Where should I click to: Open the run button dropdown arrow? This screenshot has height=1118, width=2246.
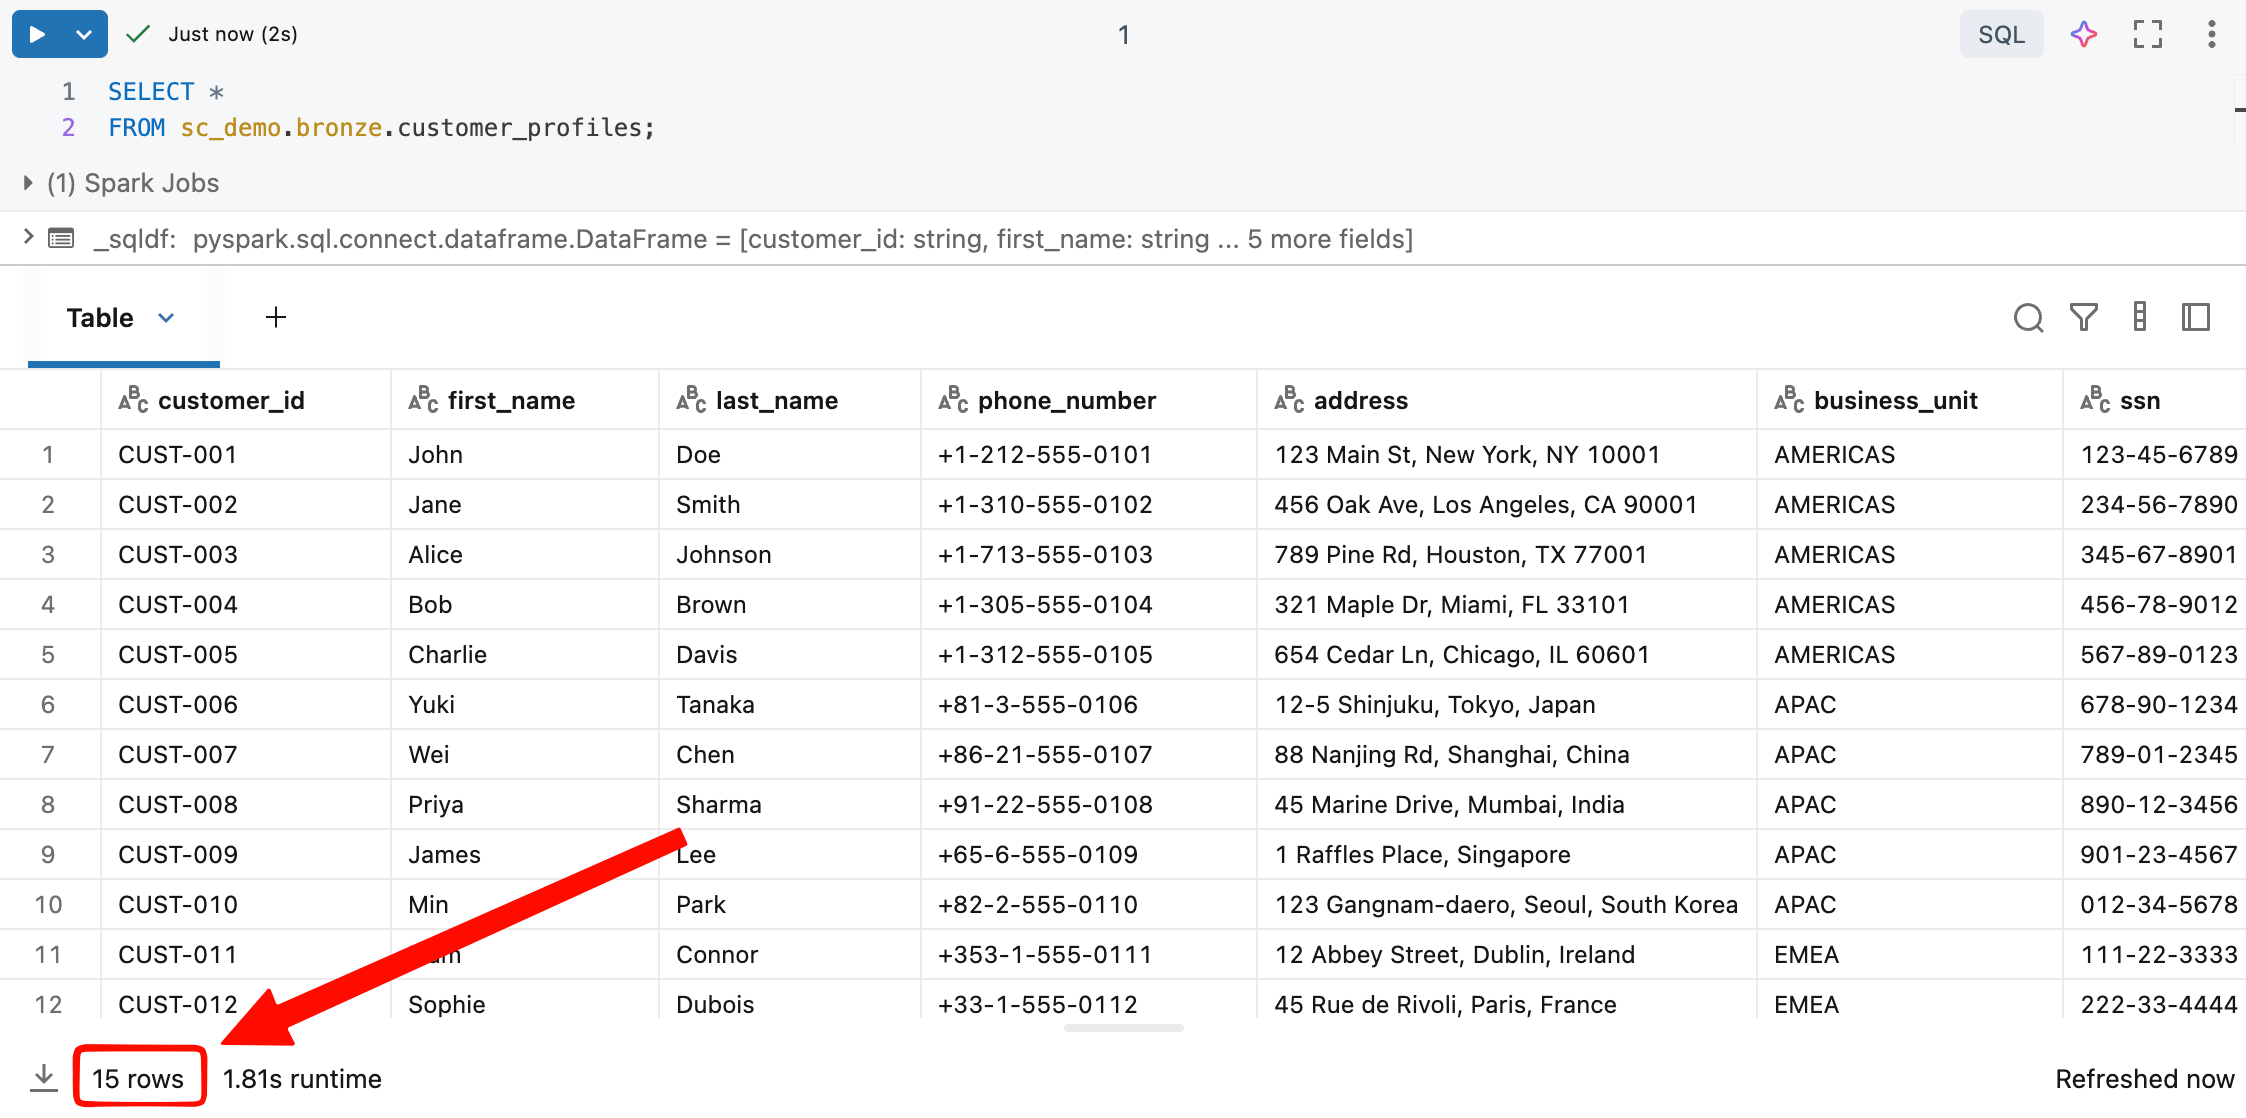pyautogui.click(x=82, y=33)
